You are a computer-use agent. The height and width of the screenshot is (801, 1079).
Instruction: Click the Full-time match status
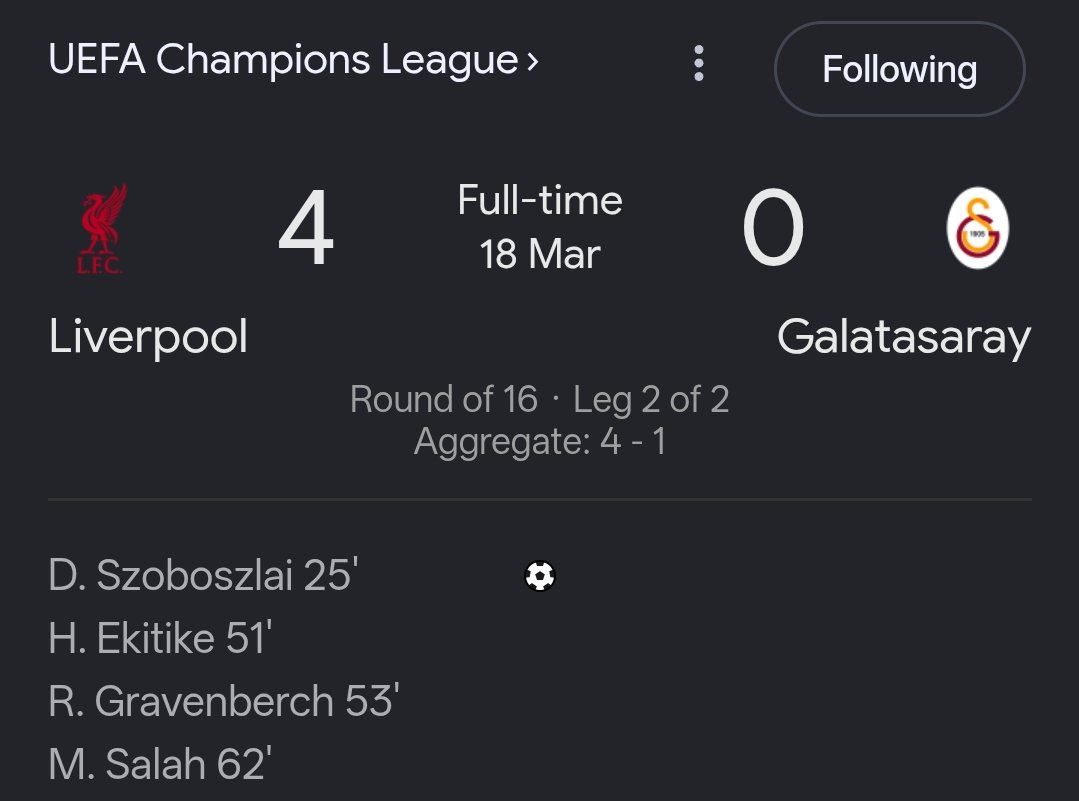540,201
